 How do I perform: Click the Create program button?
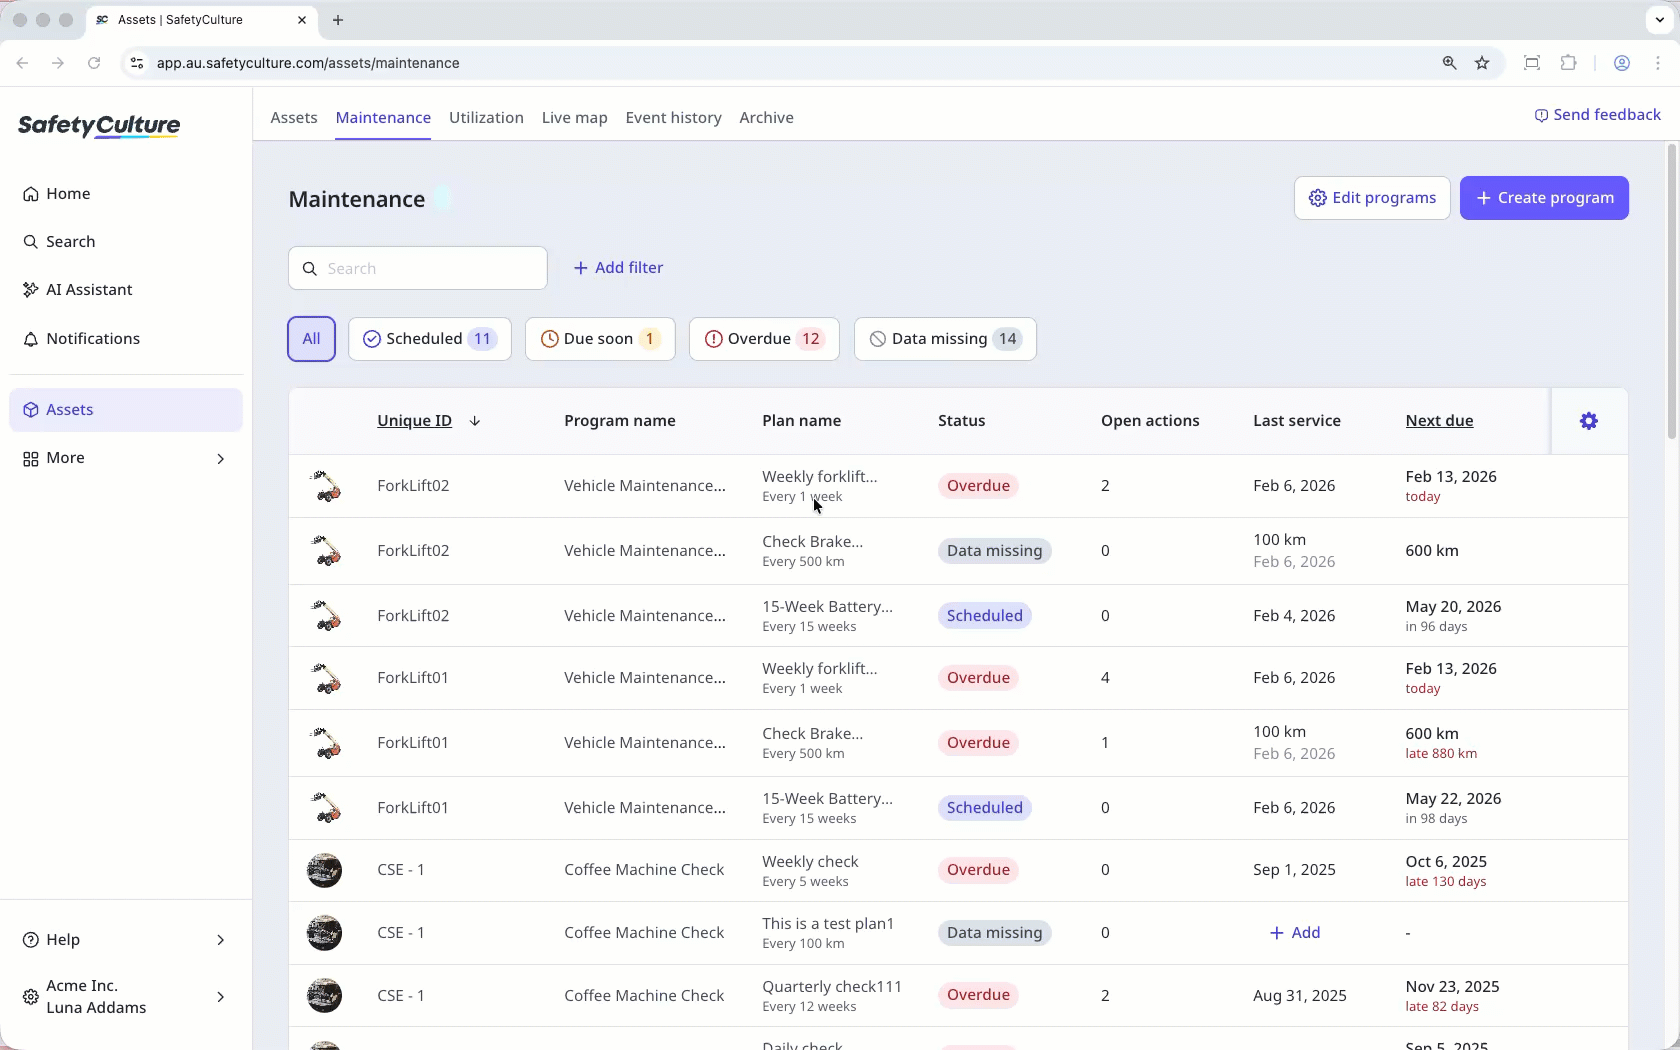pyautogui.click(x=1544, y=198)
